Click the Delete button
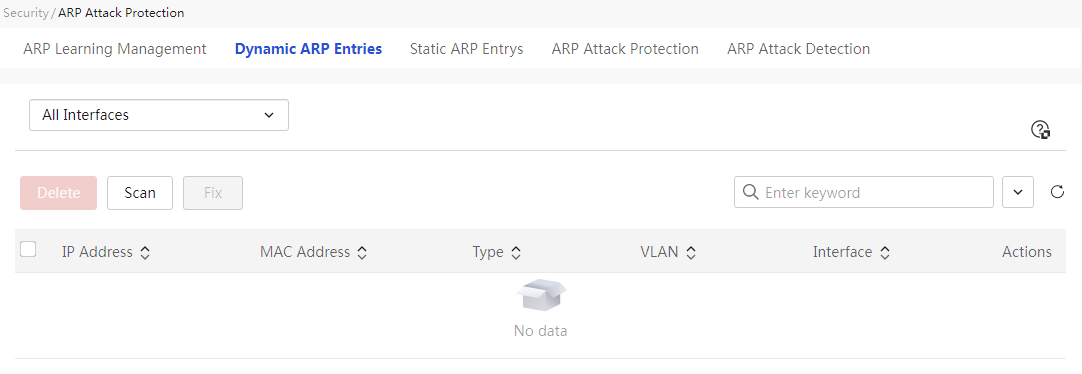The width and height of the screenshot is (1082, 374). pos(59,193)
